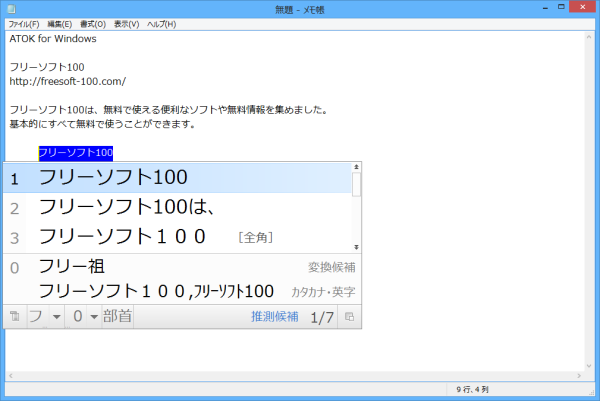Viewport: 600px width, 401px height.
Task: Click the candidate window expand icon
Action: (349, 317)
